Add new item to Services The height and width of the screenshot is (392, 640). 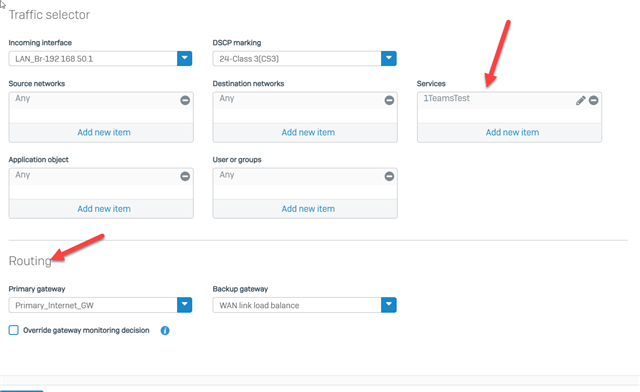512,132
